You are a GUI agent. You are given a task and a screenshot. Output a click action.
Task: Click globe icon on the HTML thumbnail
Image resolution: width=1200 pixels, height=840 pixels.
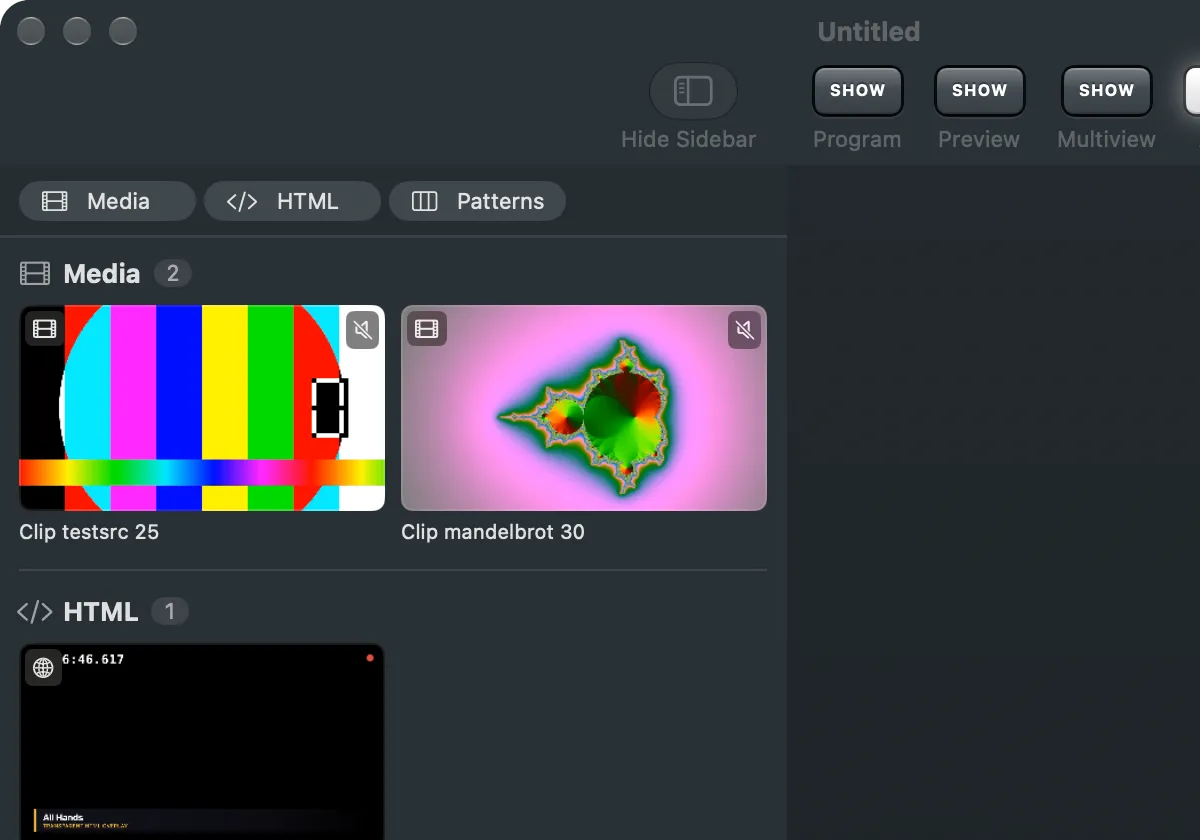(43, 668)
